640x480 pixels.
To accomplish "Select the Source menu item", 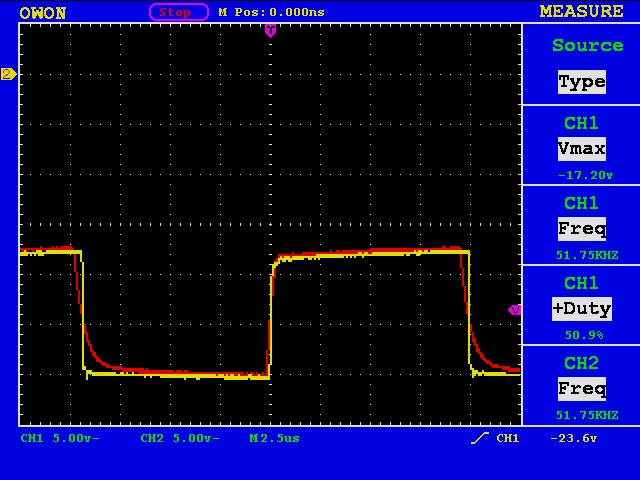I will (x=588, y=45).
